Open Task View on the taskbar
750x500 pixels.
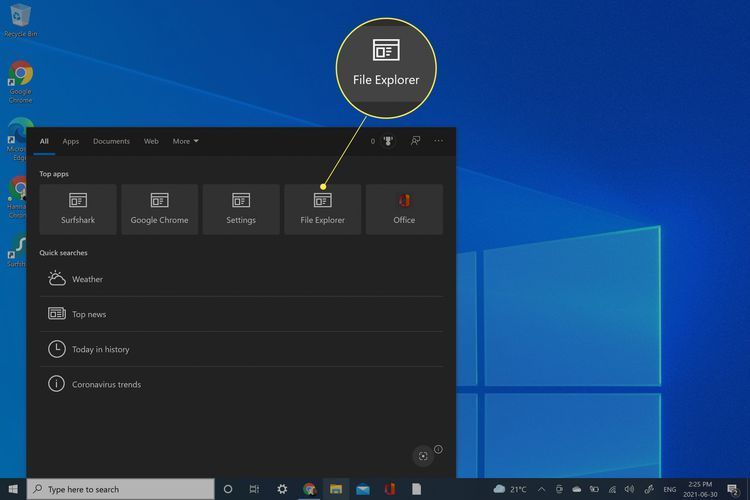(x=254, y=489)
